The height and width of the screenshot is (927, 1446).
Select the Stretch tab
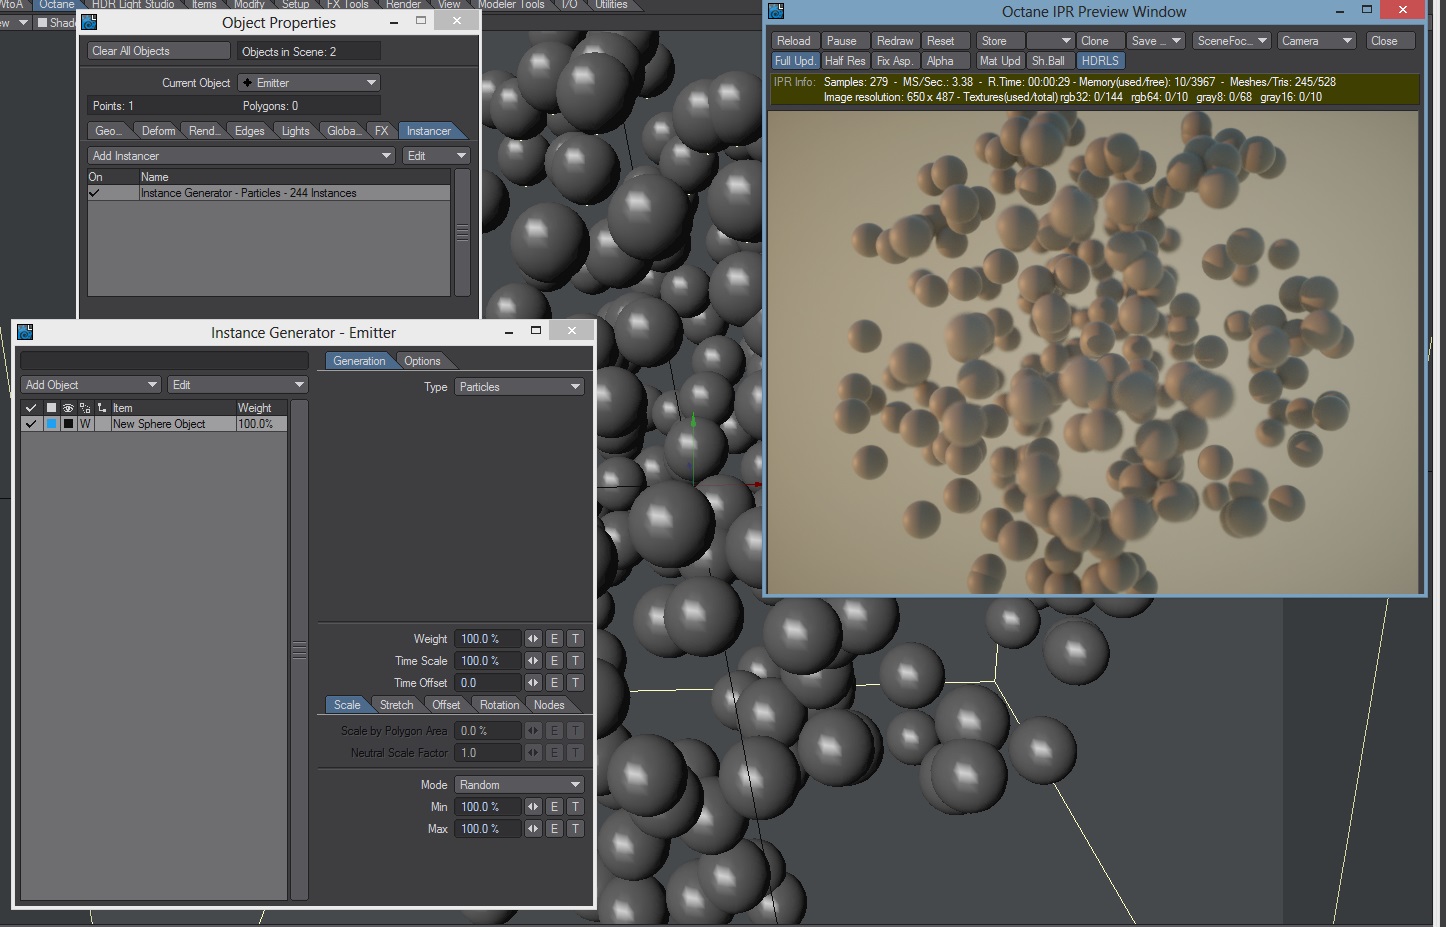pyautogui.click(x=396, y=705)
